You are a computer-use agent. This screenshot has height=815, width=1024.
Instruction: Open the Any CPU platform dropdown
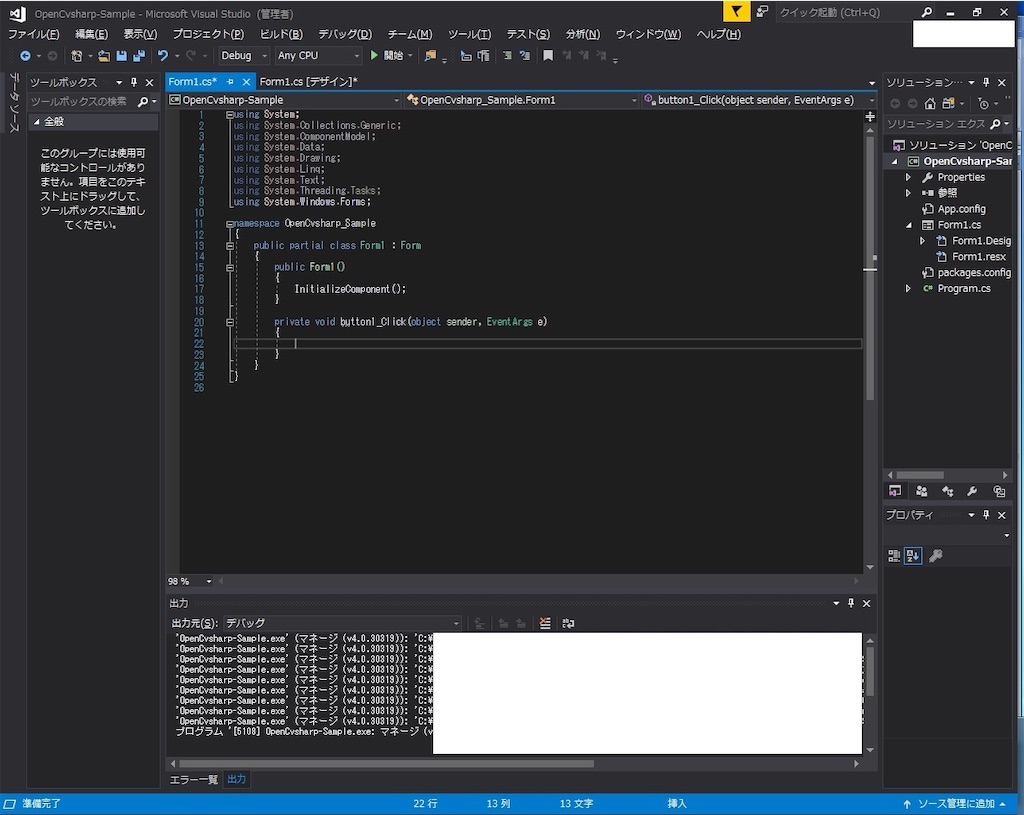(x=318, y=56)
